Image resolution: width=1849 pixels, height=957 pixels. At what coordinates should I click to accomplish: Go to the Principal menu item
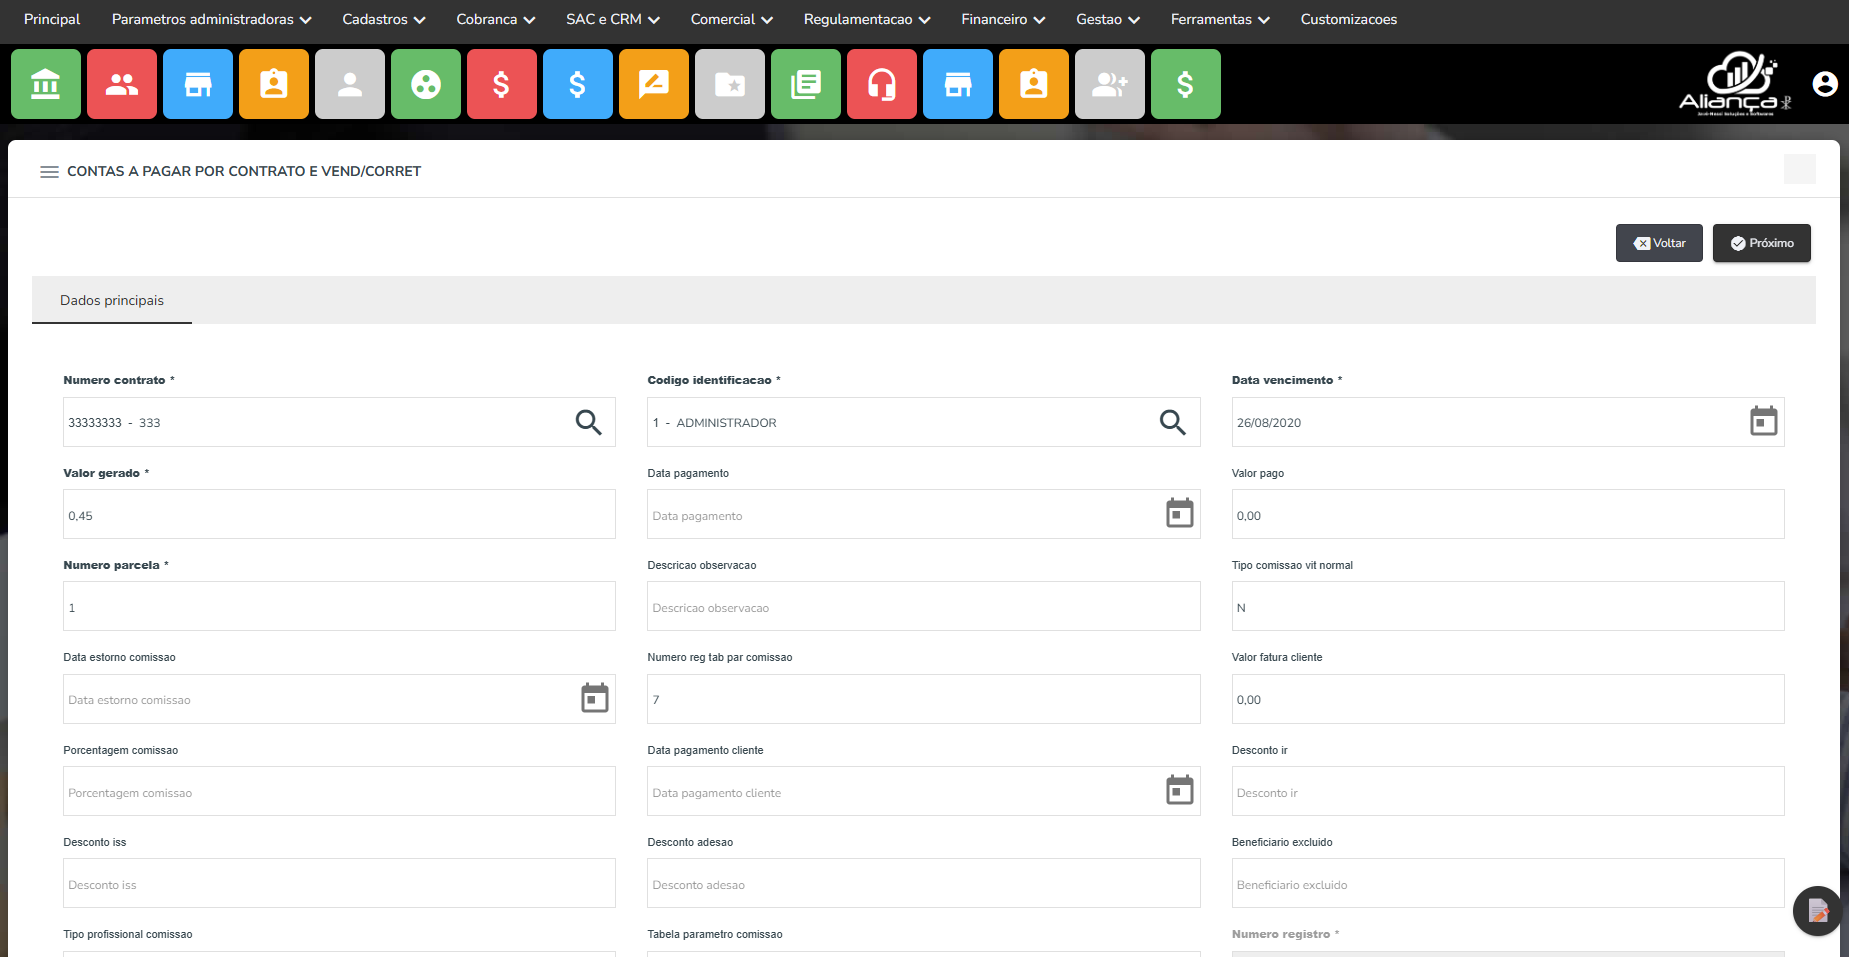(52, 20)
